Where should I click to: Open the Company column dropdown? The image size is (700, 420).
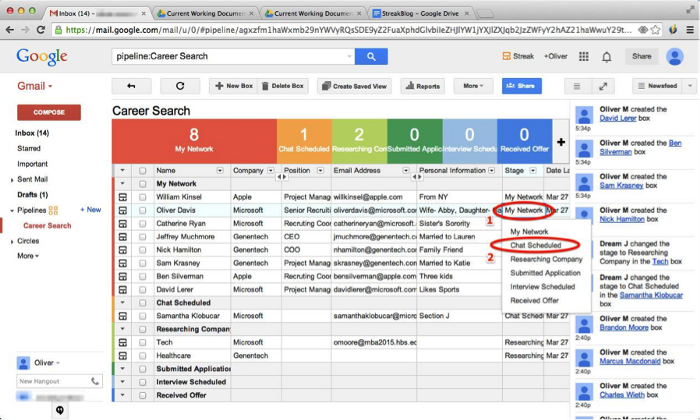pos(271,170)
